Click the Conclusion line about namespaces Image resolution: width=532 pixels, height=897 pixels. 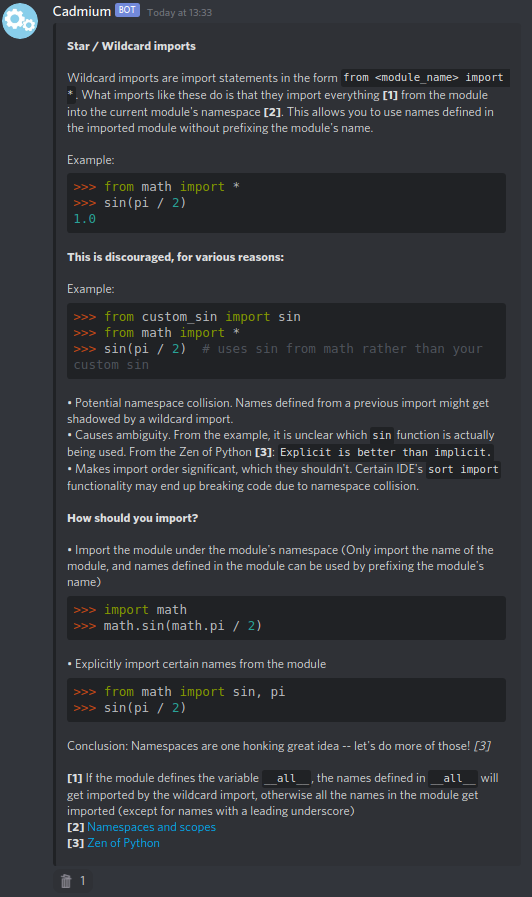279,746
